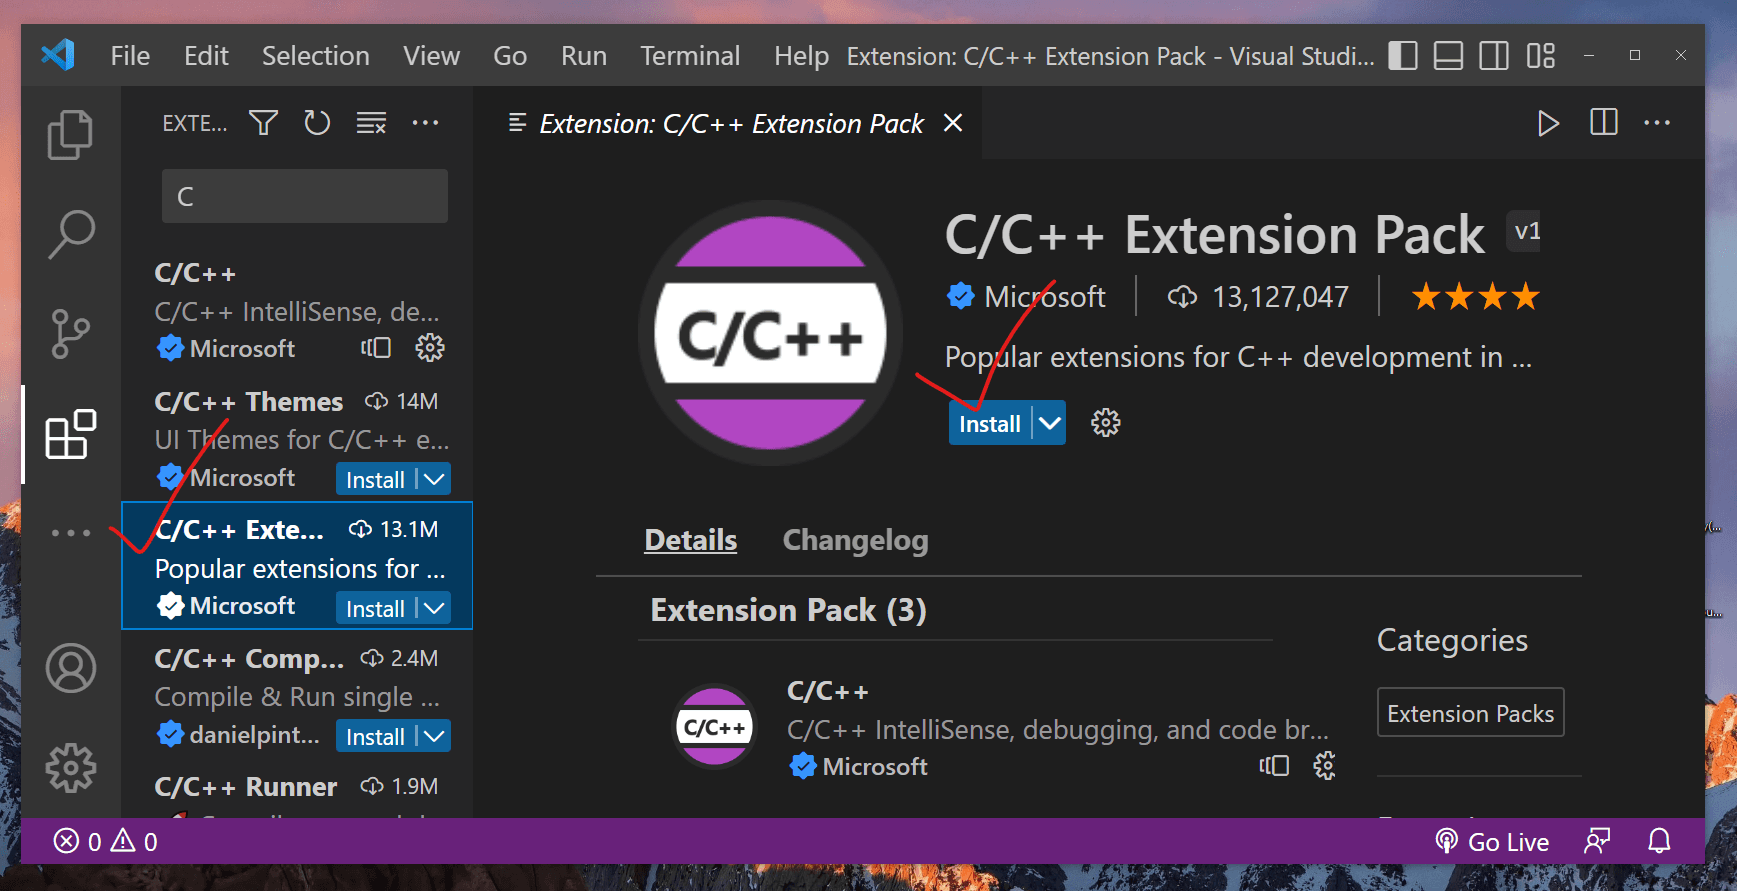This screenshot has height=891, width=1737.
Task: Clear extensions search results
Action: (371, 123)
